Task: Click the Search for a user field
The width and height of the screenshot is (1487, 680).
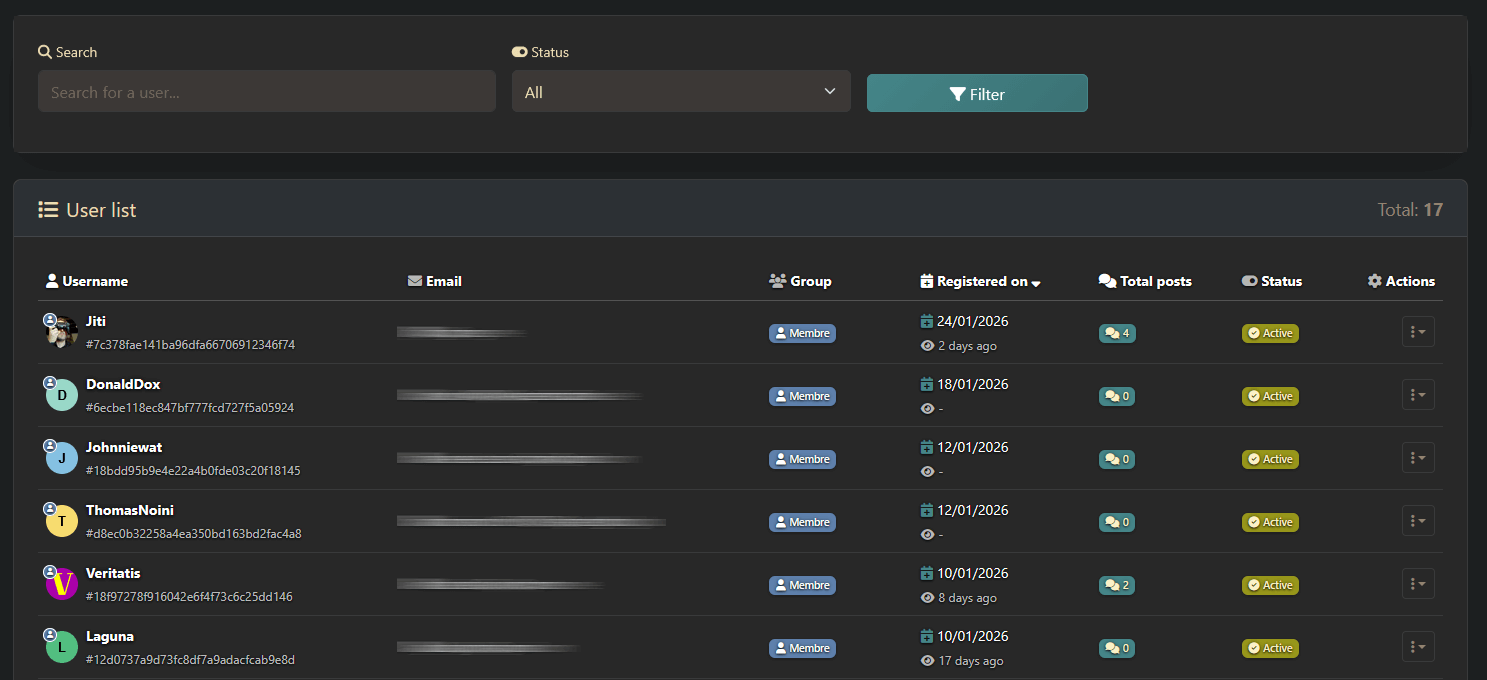Action: [x=266, y=92]
